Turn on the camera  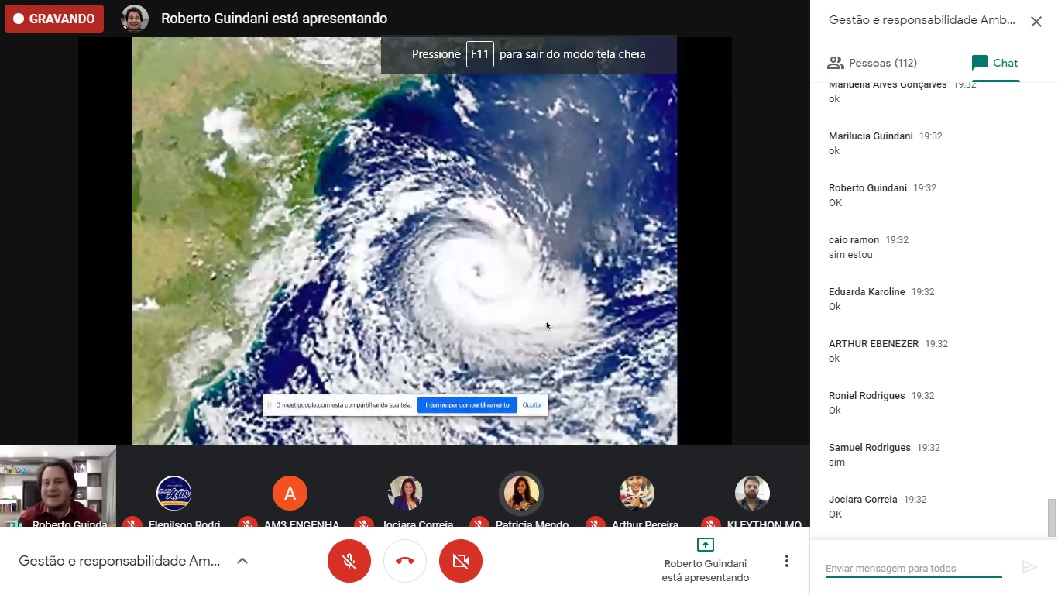click(x=461, y=561)
